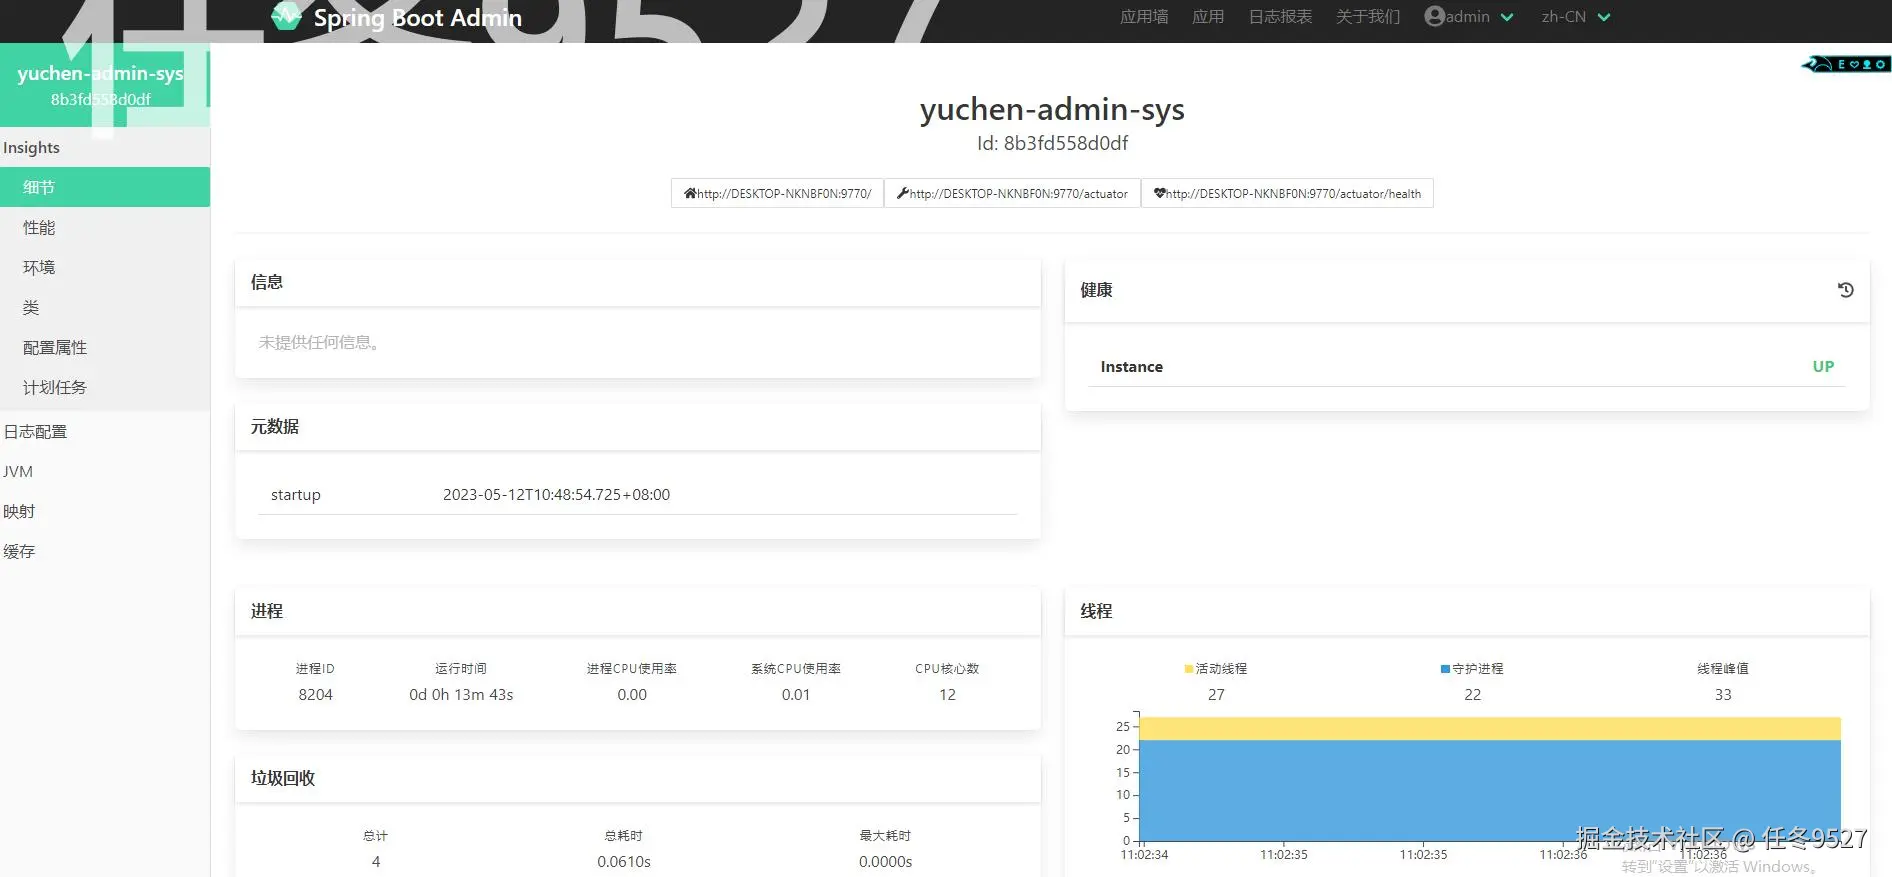This screenshot has height=877, width=1892.
Task: Click the heart icon on health URL
Action: (1160, 193)
